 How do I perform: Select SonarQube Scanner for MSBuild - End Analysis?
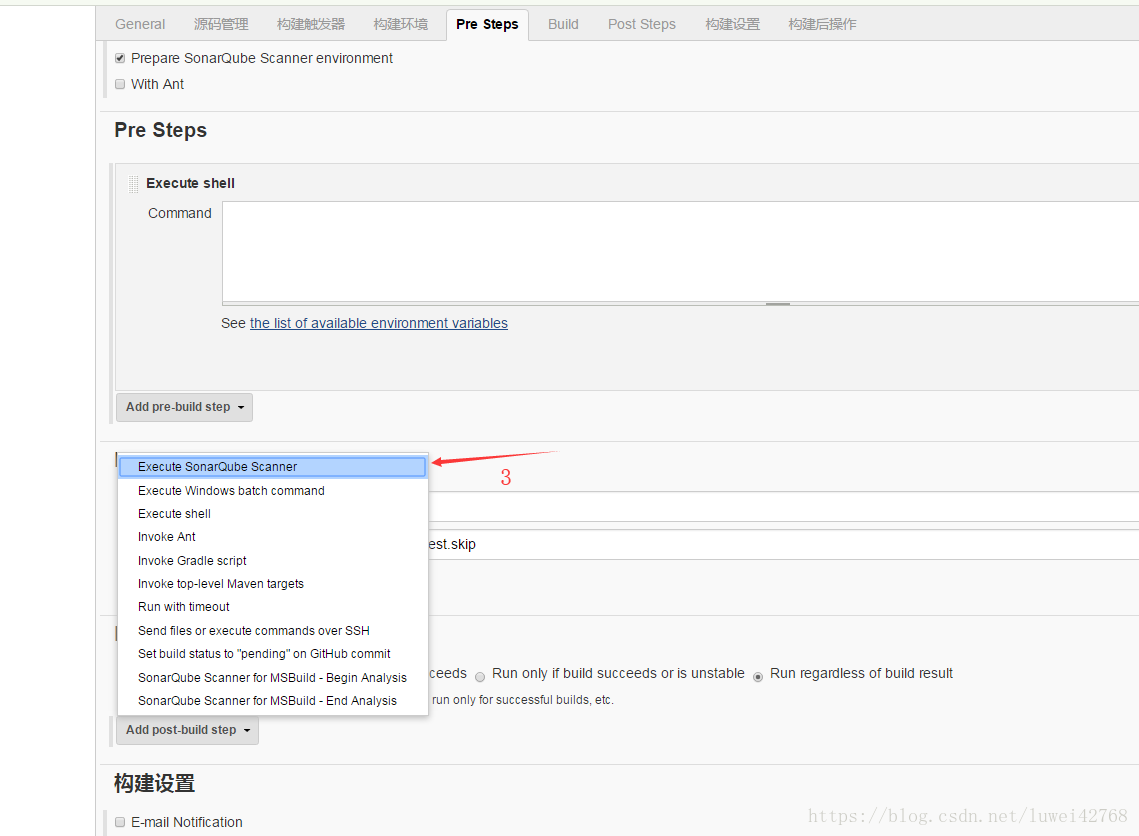point(272,701)
